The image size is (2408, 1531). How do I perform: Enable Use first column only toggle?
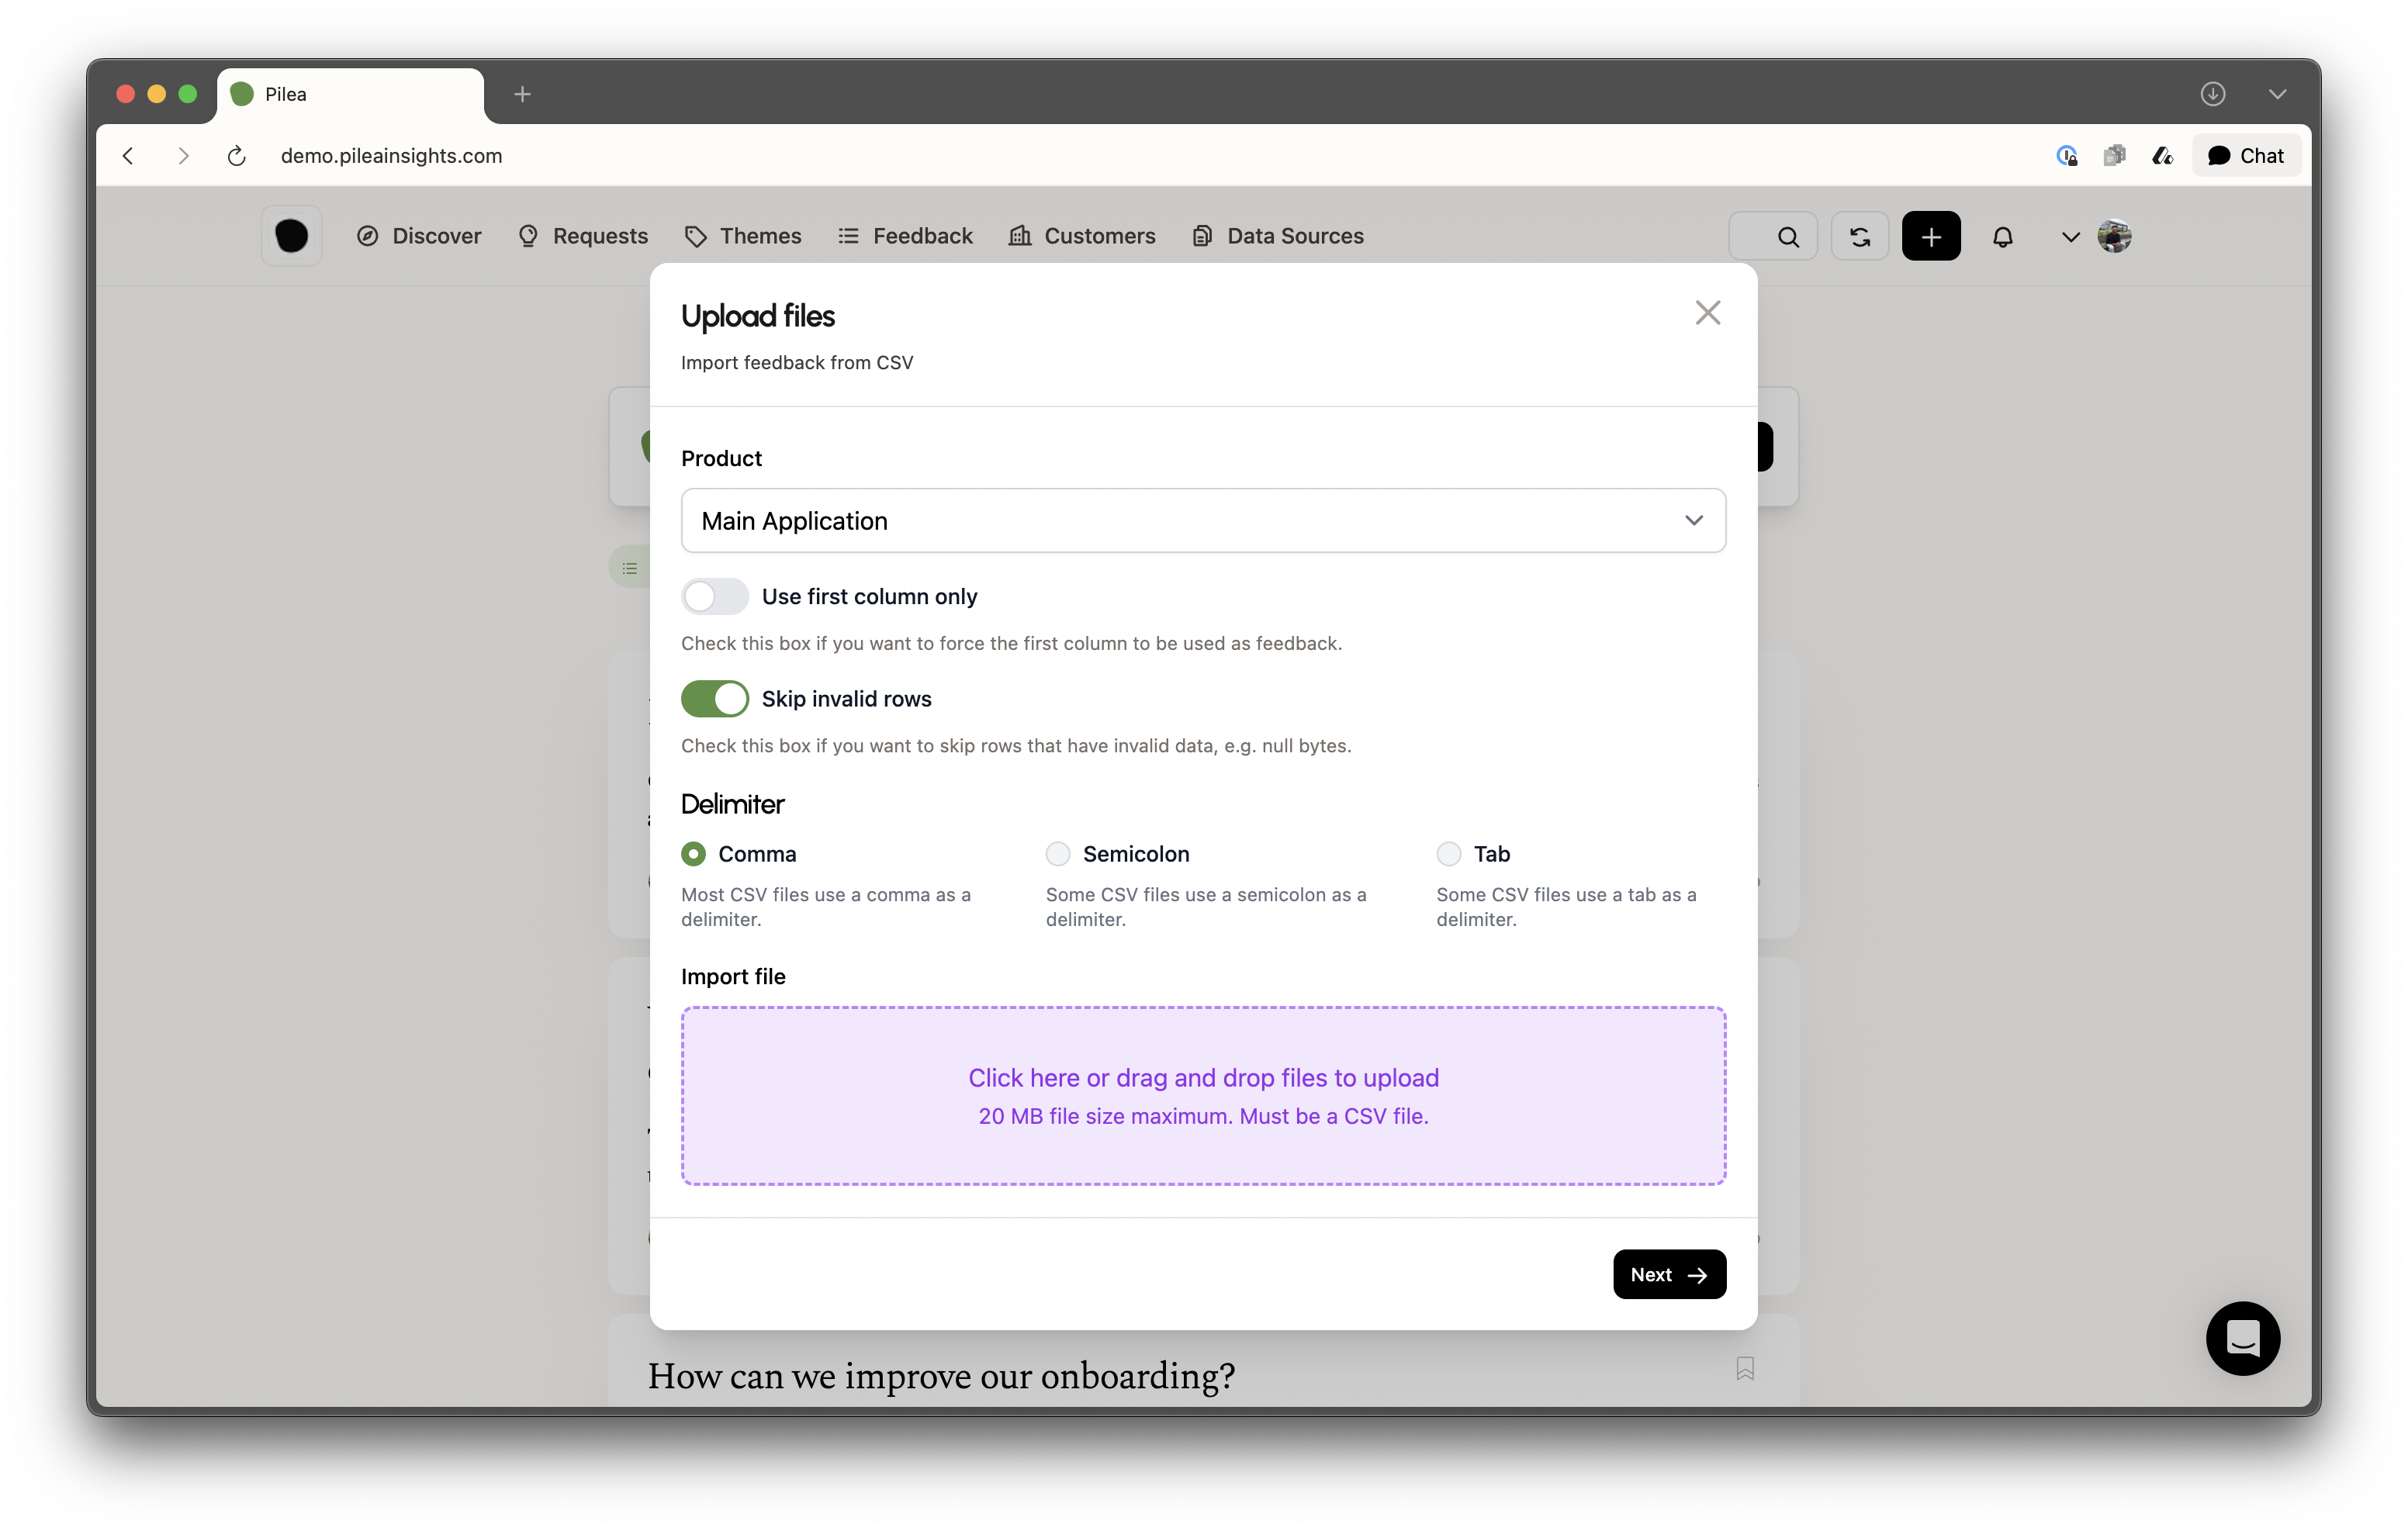(x=715, y=597)
